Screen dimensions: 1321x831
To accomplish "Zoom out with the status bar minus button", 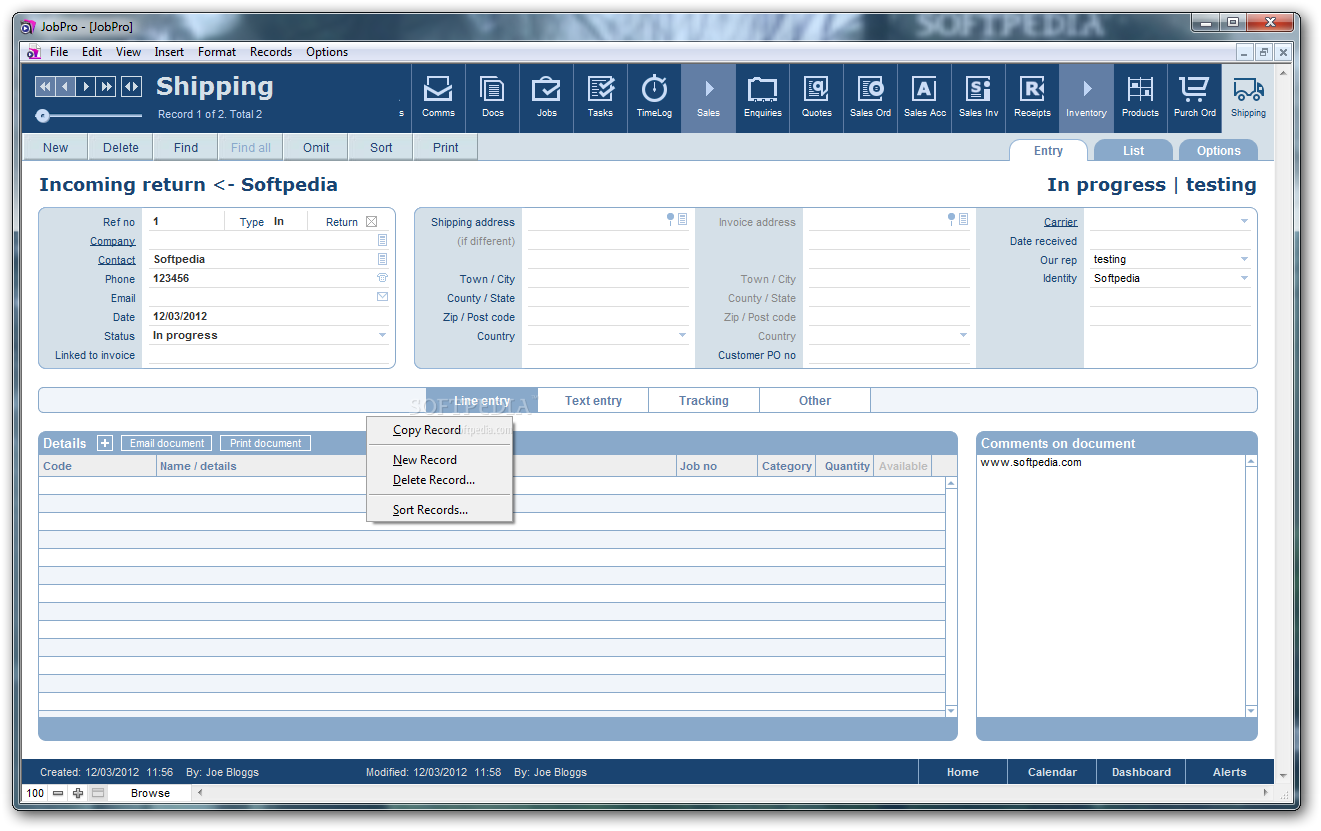I will [59, 793].
